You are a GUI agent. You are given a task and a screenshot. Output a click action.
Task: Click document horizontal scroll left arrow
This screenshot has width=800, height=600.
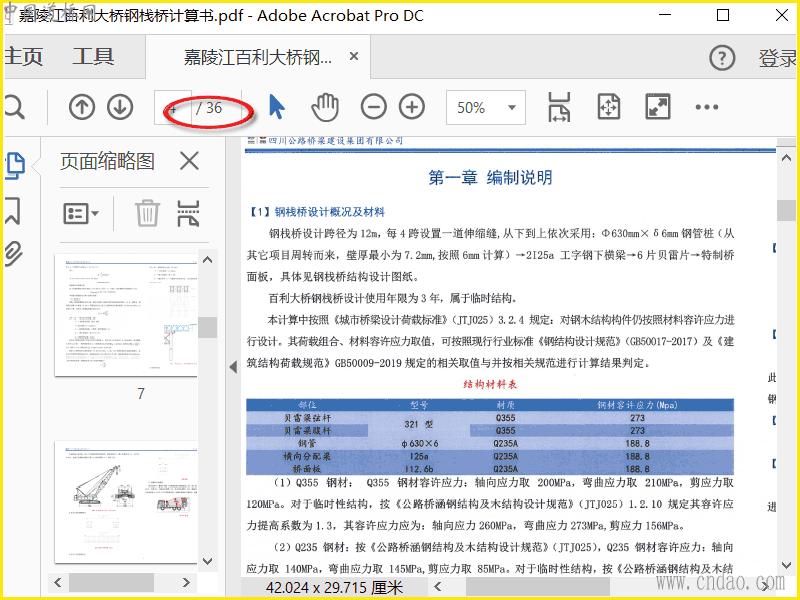click(x=438, y=586)
